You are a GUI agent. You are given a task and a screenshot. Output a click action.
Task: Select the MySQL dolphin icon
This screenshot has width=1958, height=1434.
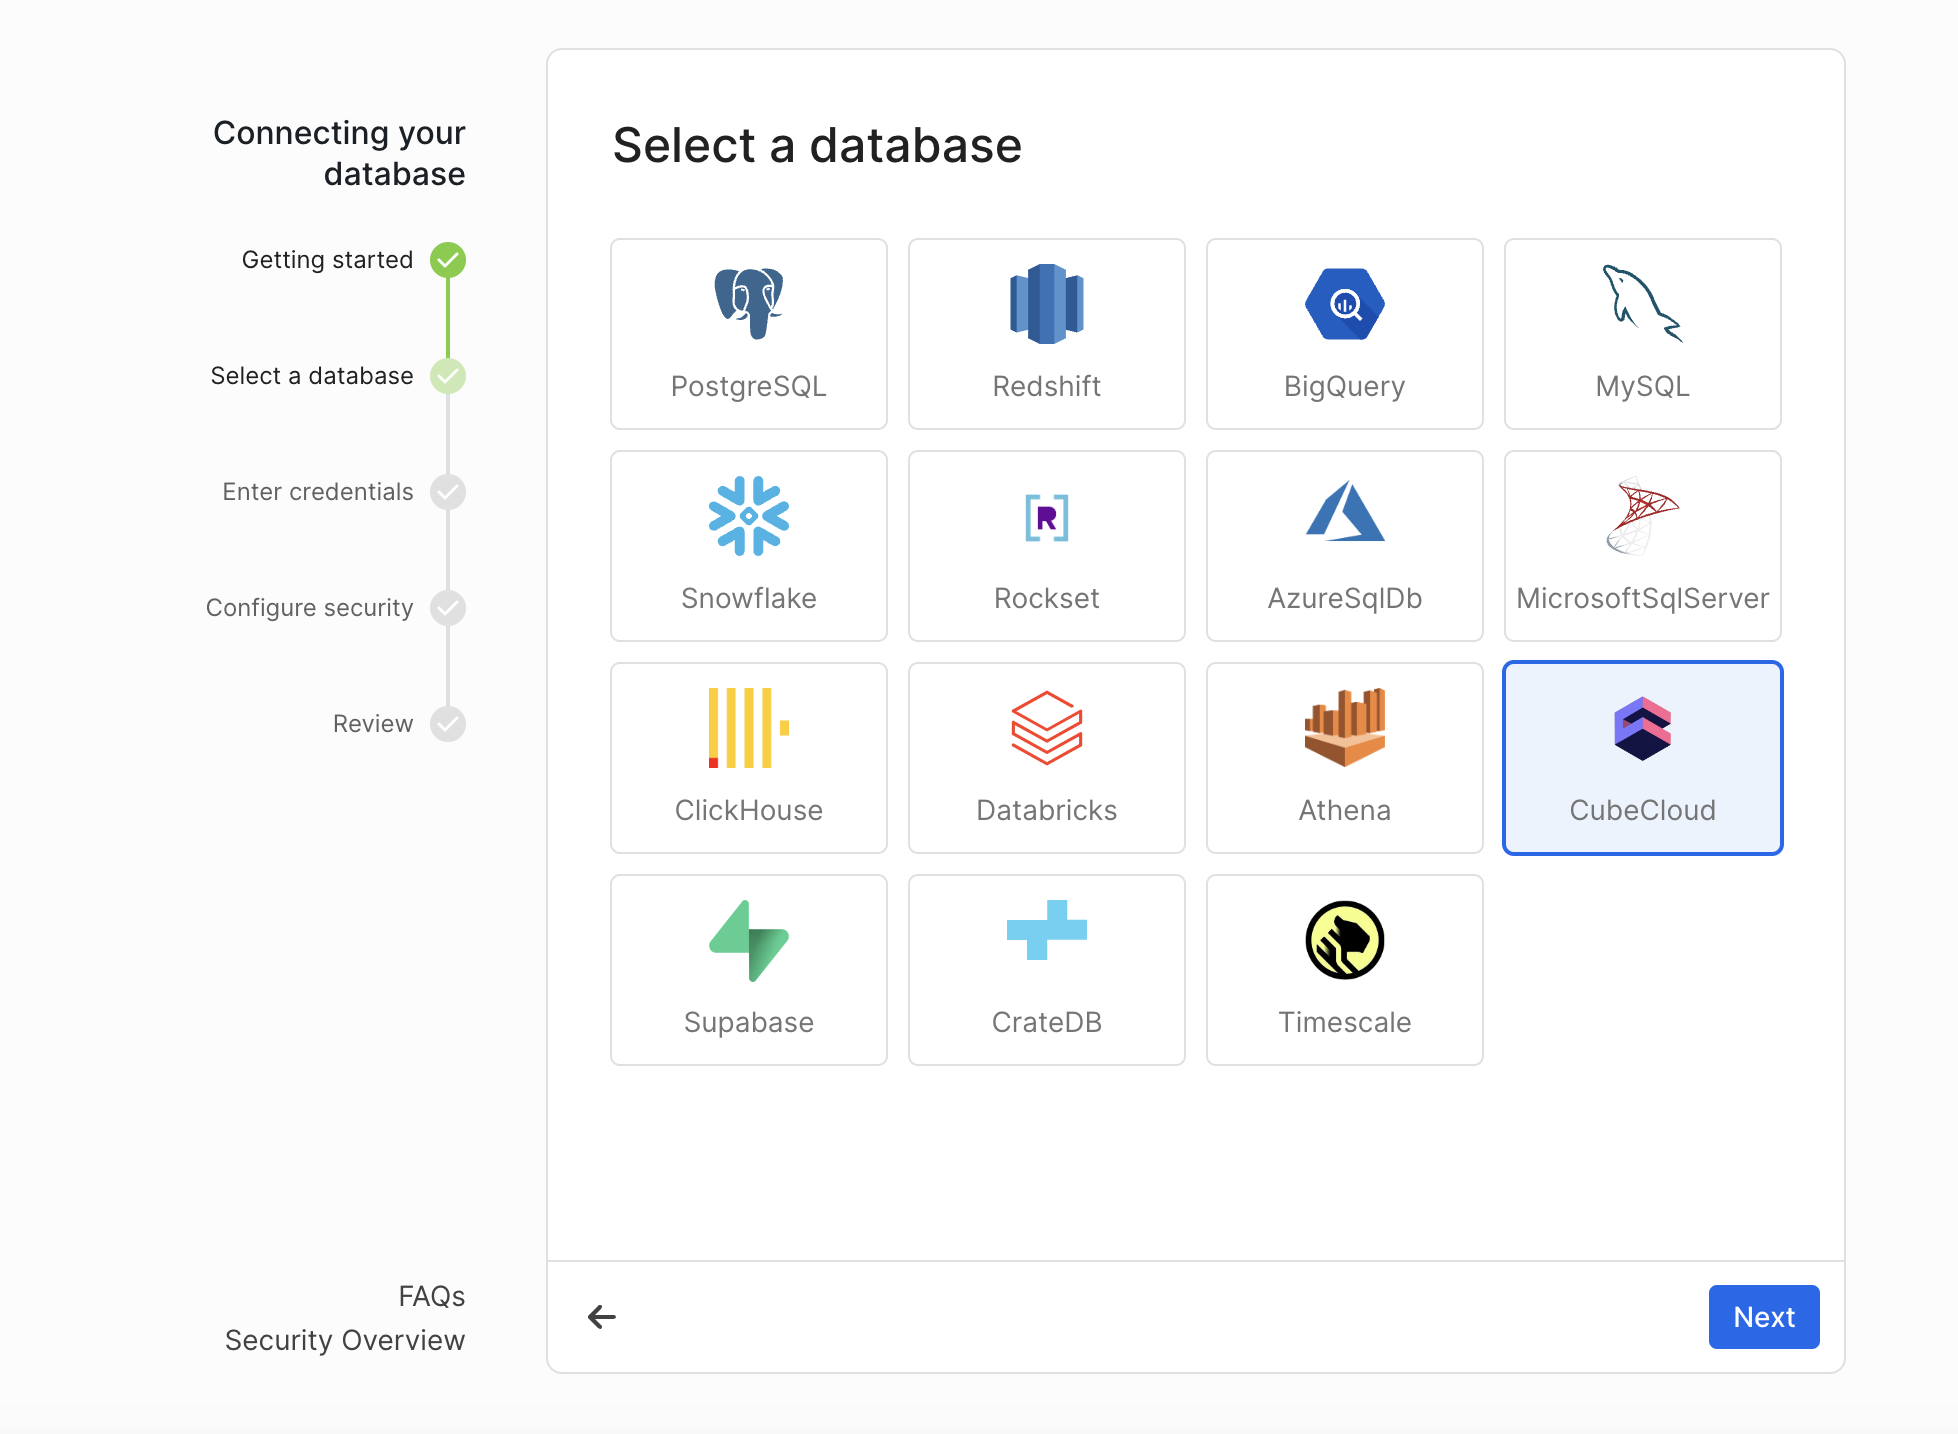coord(1642,304)
